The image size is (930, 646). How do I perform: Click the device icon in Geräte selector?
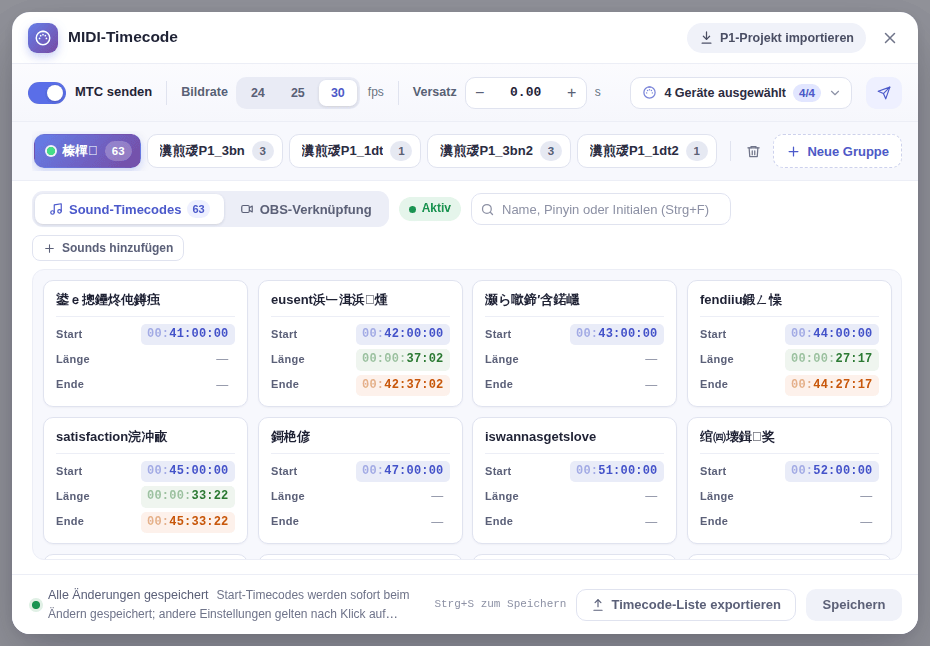pyautogui.click(x=649, y=93)
